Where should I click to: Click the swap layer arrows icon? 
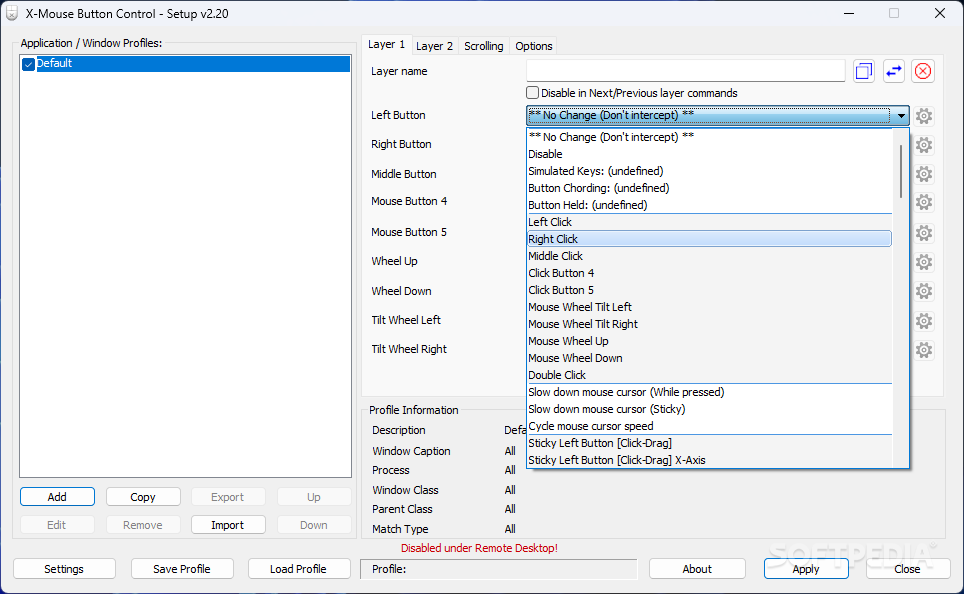[x=893, y=71]
